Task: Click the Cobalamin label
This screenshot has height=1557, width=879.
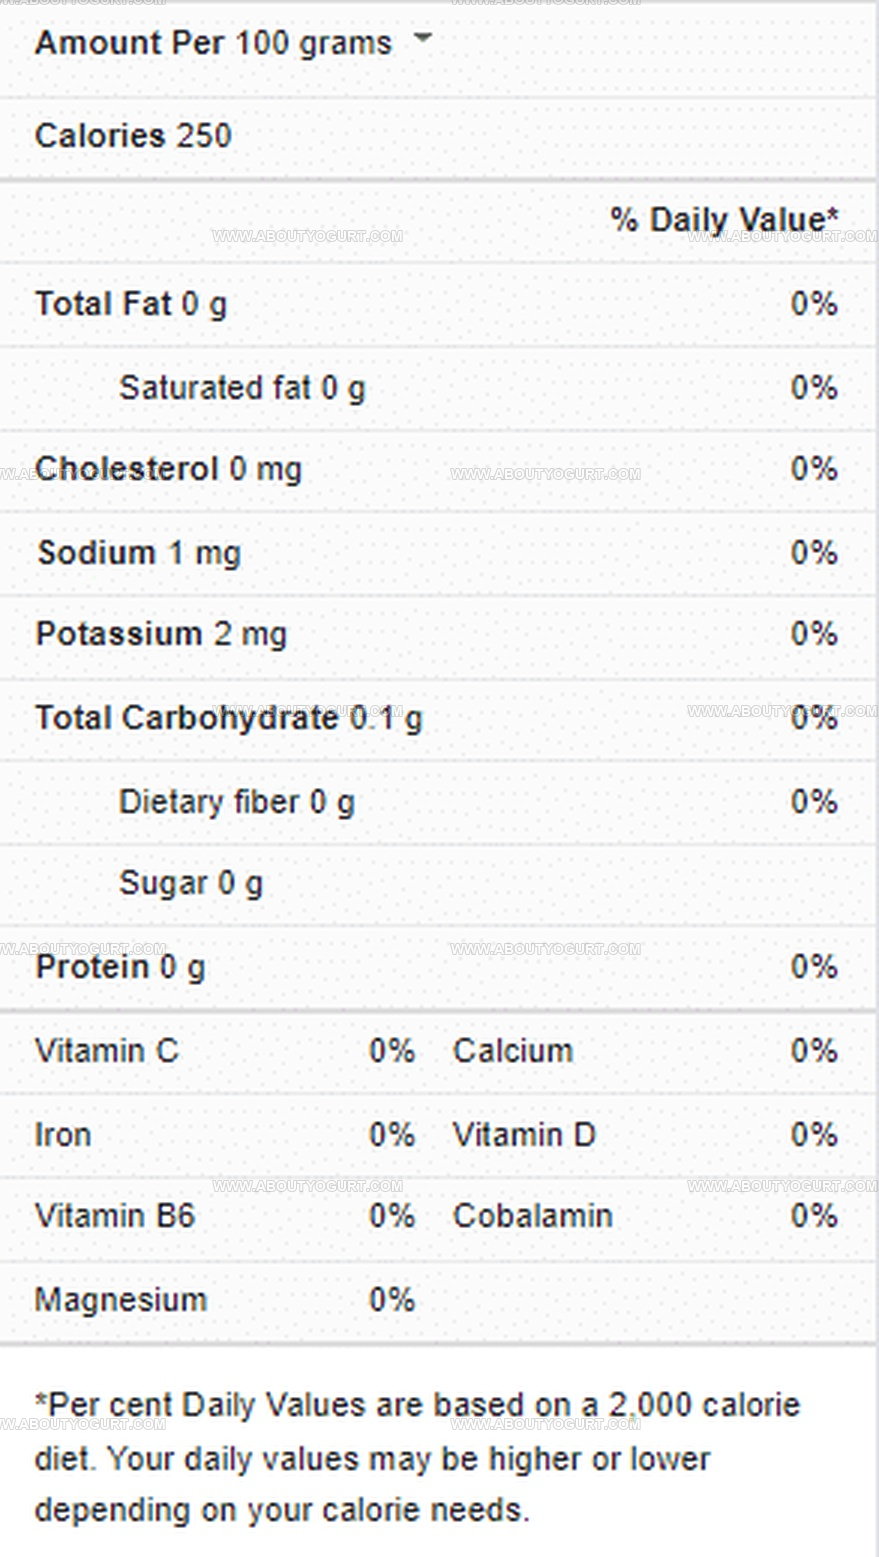Action: pos(533,1216)
